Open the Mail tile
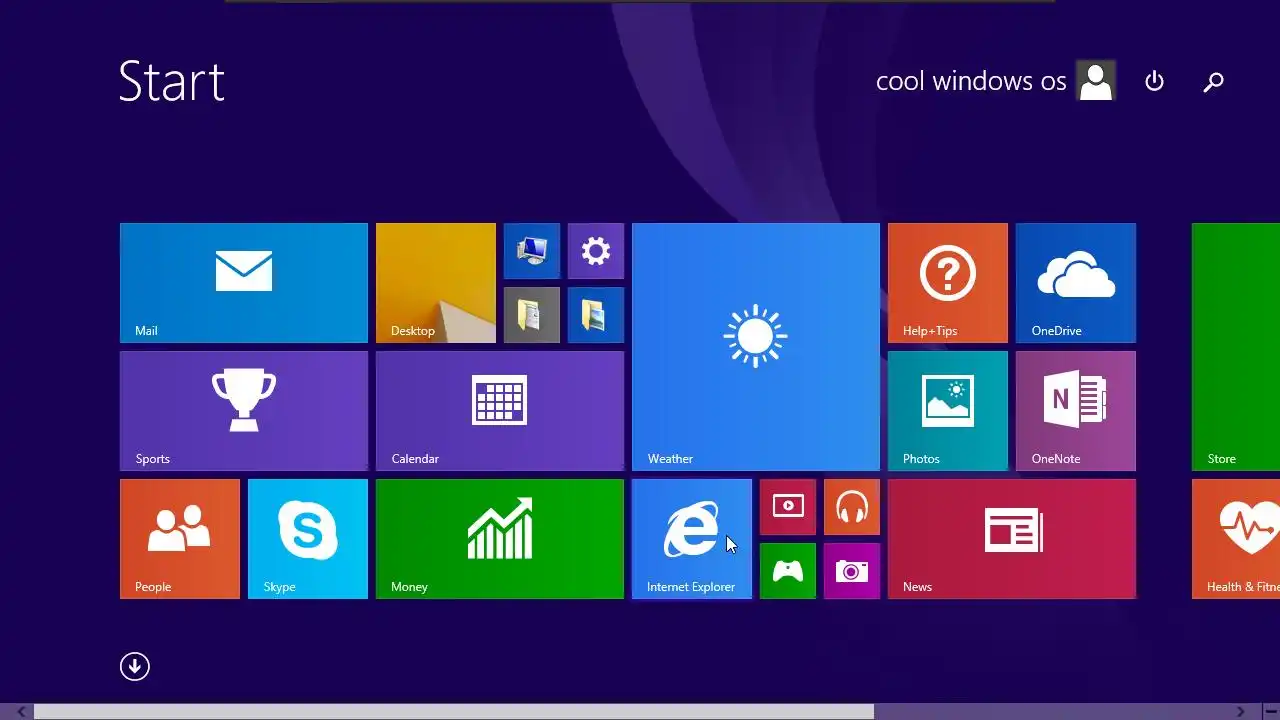Image resolution: width=1280 pixels, height=720 pixels. click(244, 283)
